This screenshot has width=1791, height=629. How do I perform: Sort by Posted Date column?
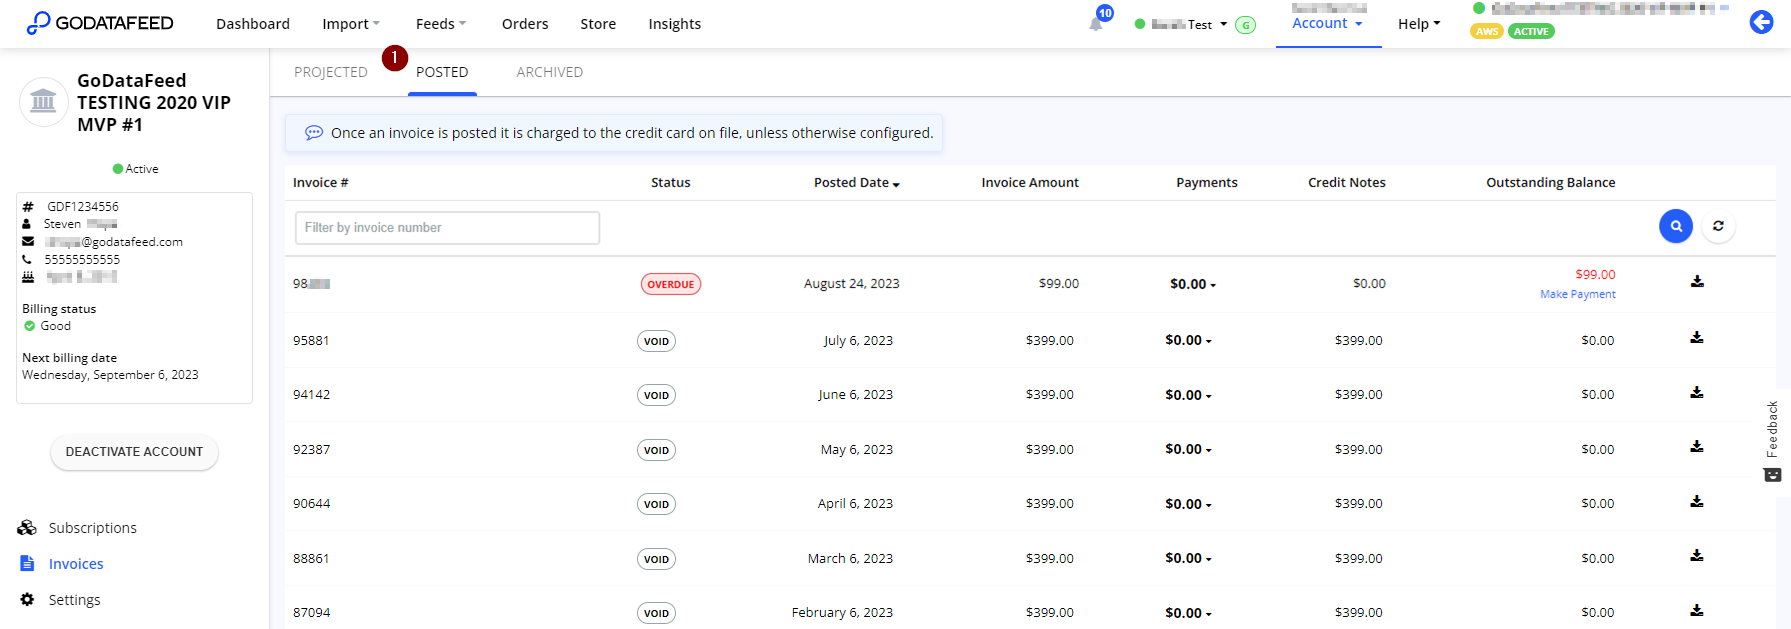856,183
